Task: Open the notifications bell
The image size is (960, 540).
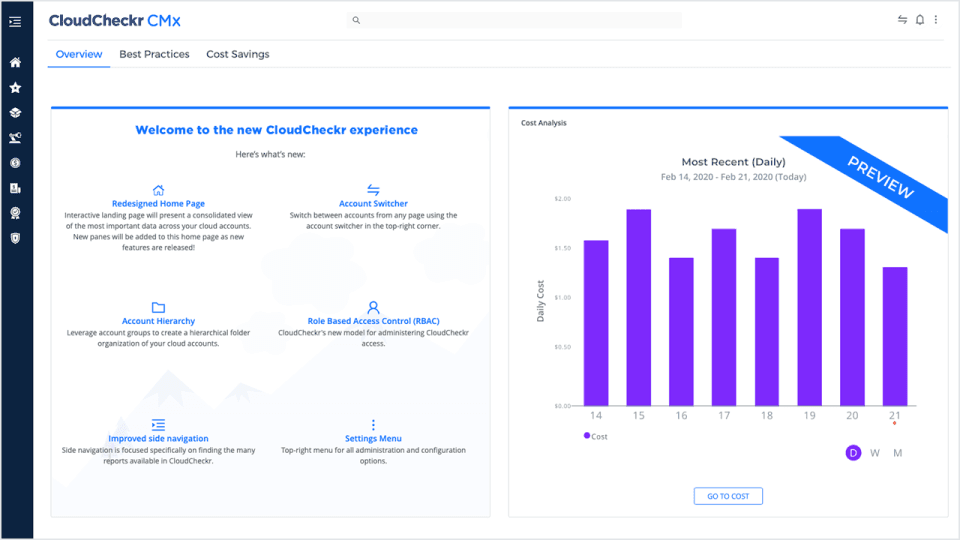Action: [x=920, y=20]
